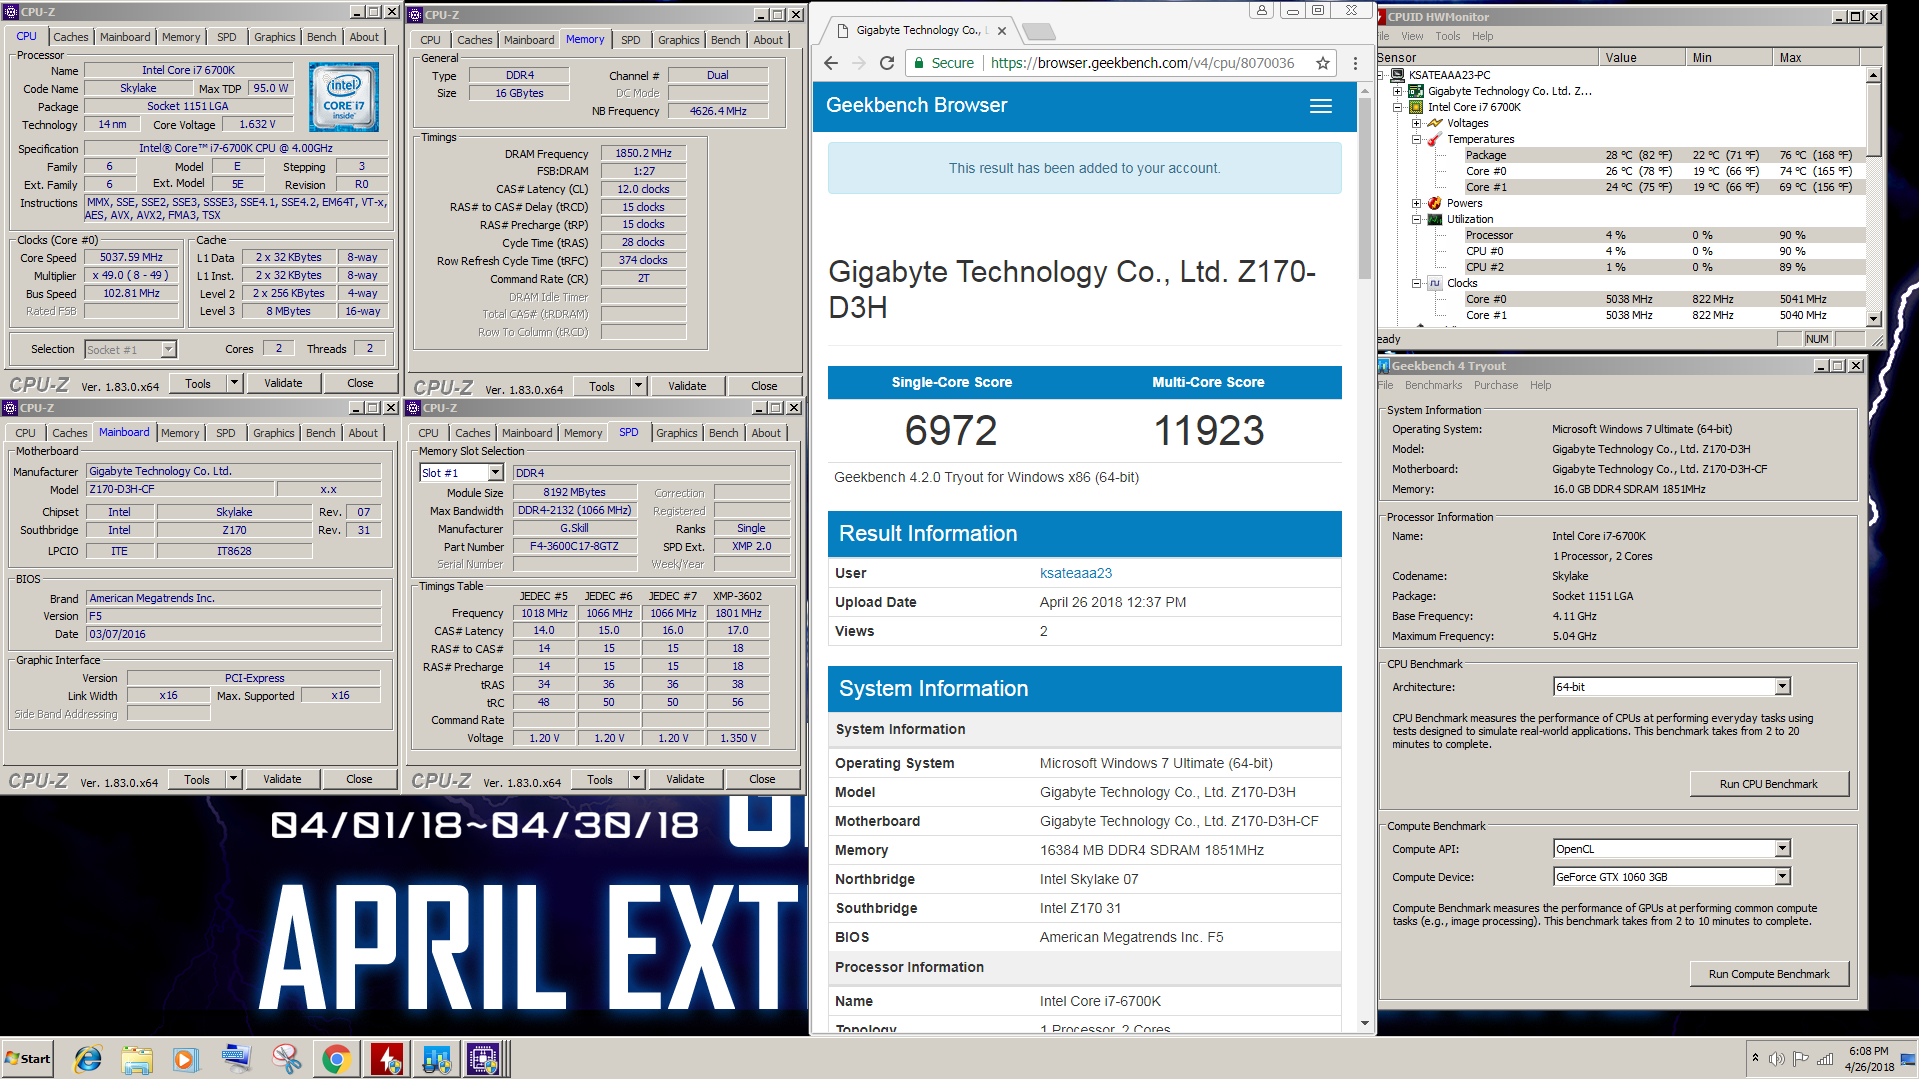
Task: Click the Chrome address bar URL
Action: pyautogui.click(x=1142, y=63)
